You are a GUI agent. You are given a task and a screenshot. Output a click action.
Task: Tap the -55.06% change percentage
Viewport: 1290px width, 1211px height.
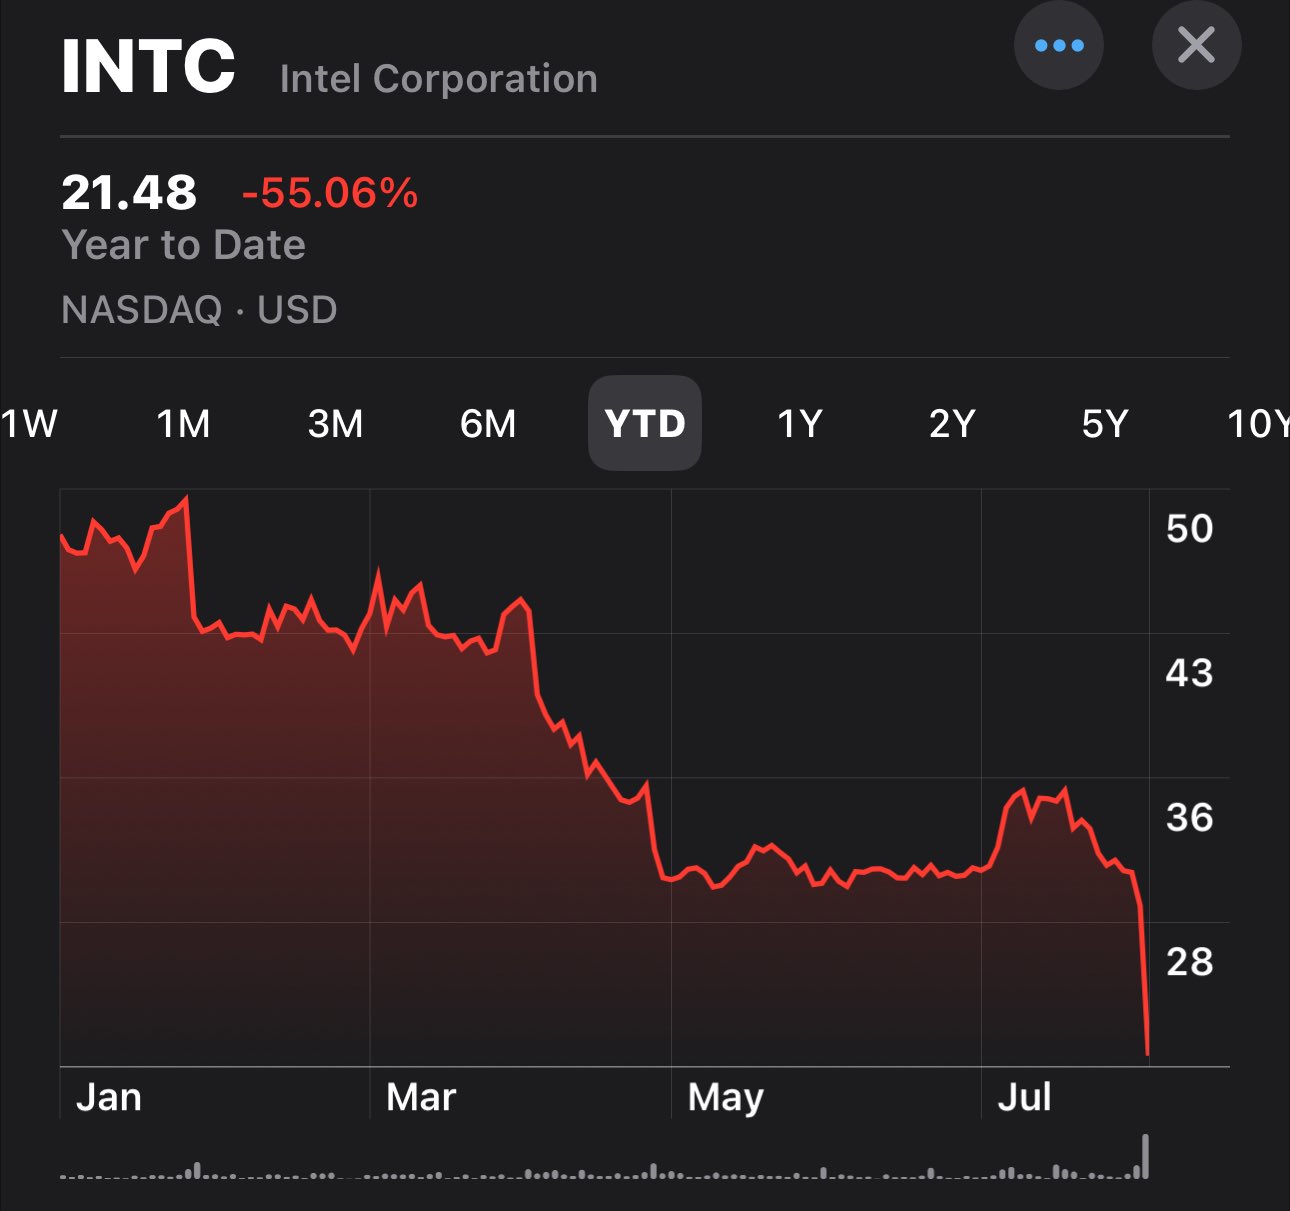click(x=330, y=192)
